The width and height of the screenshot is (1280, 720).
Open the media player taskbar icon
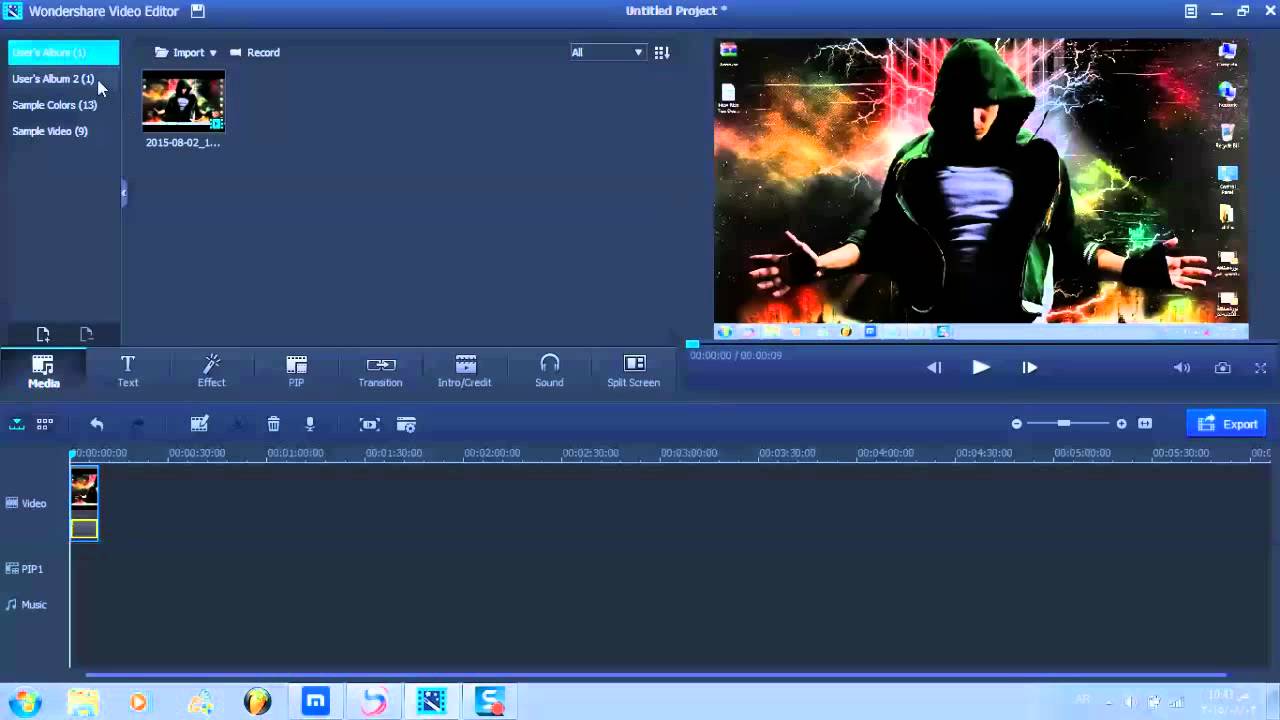[138, 702]
